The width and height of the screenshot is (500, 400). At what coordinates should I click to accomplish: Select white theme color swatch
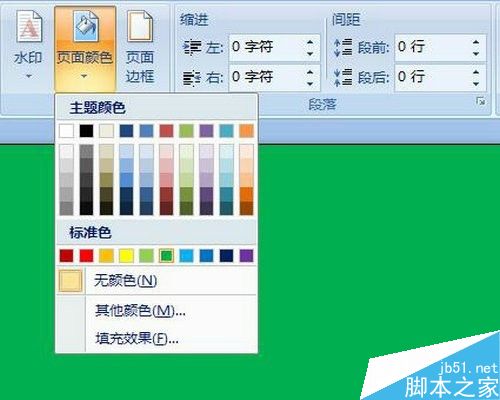point(66,131)
